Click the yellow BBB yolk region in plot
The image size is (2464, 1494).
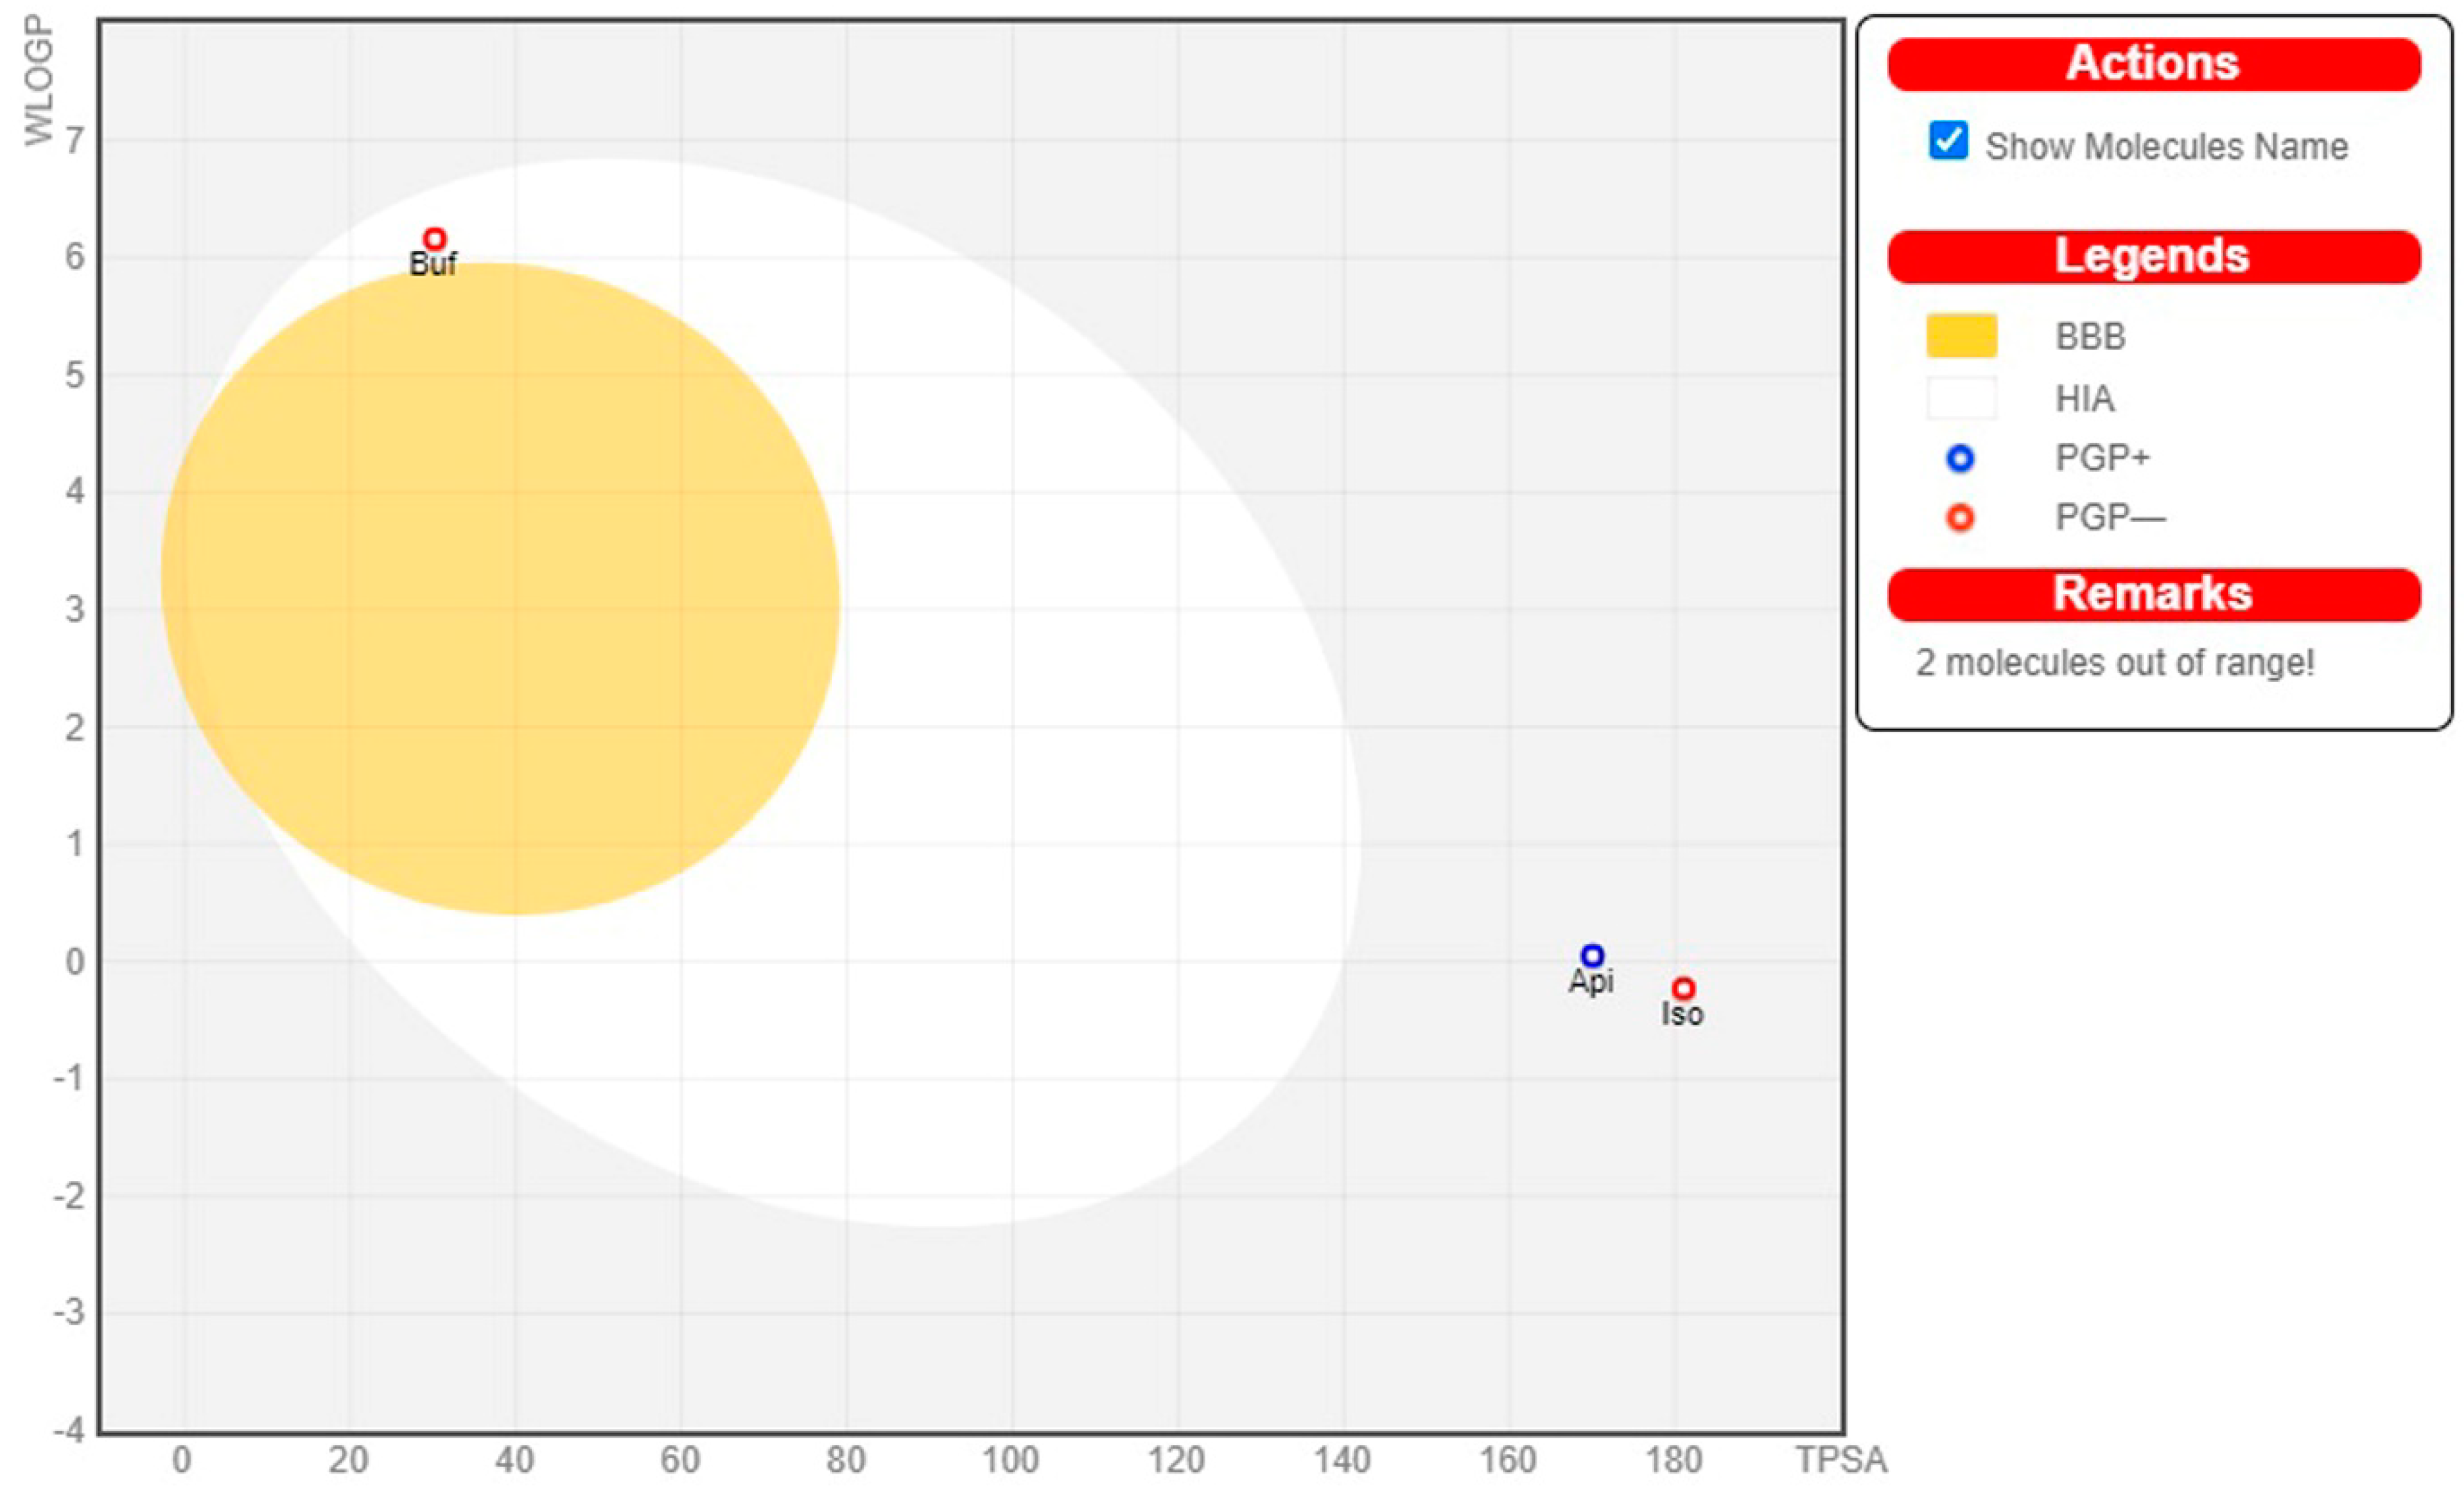pyautogui.click(x=500, y=590)
